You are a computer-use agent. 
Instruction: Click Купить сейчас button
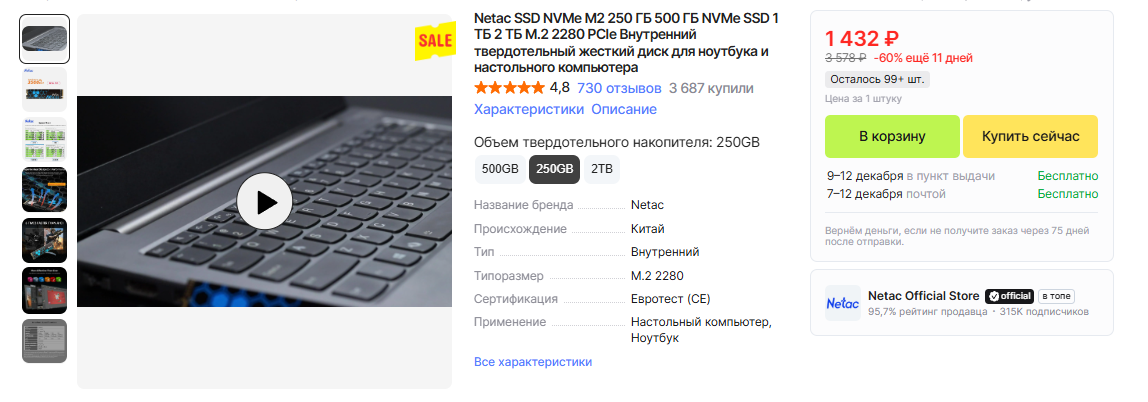[x=1030, y=136]
